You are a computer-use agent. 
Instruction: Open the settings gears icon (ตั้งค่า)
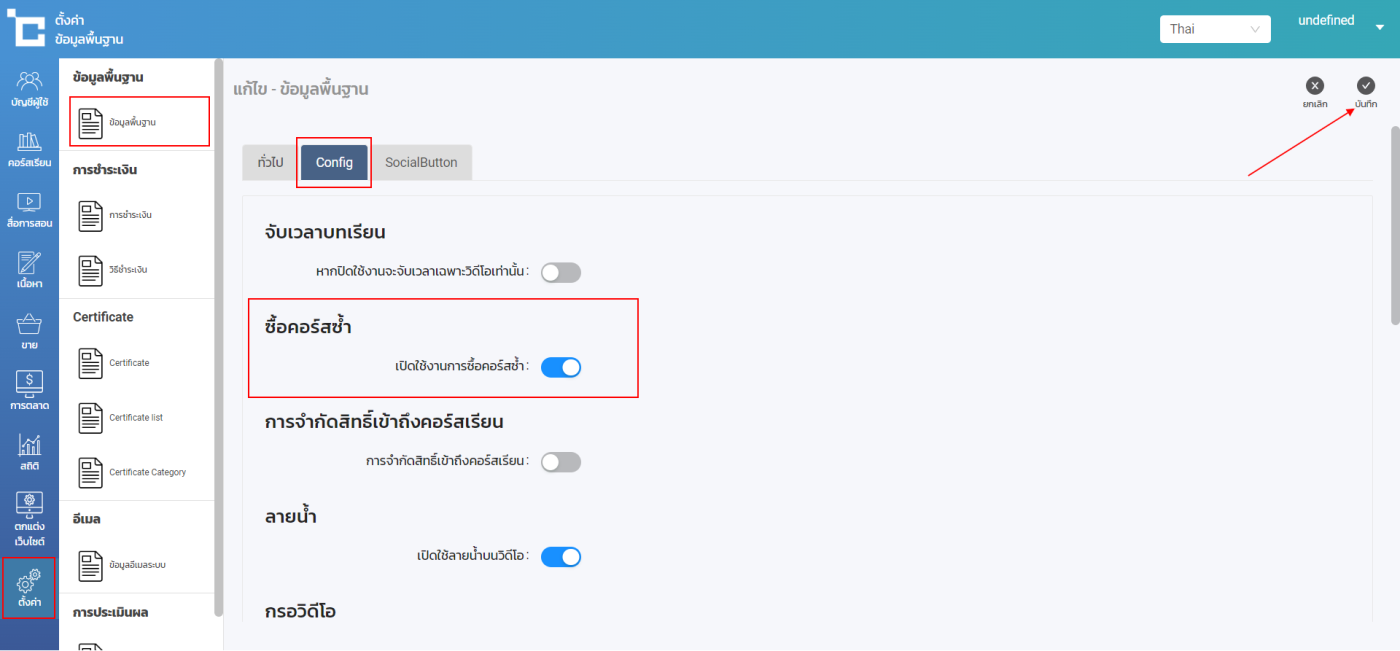(29, 588)
